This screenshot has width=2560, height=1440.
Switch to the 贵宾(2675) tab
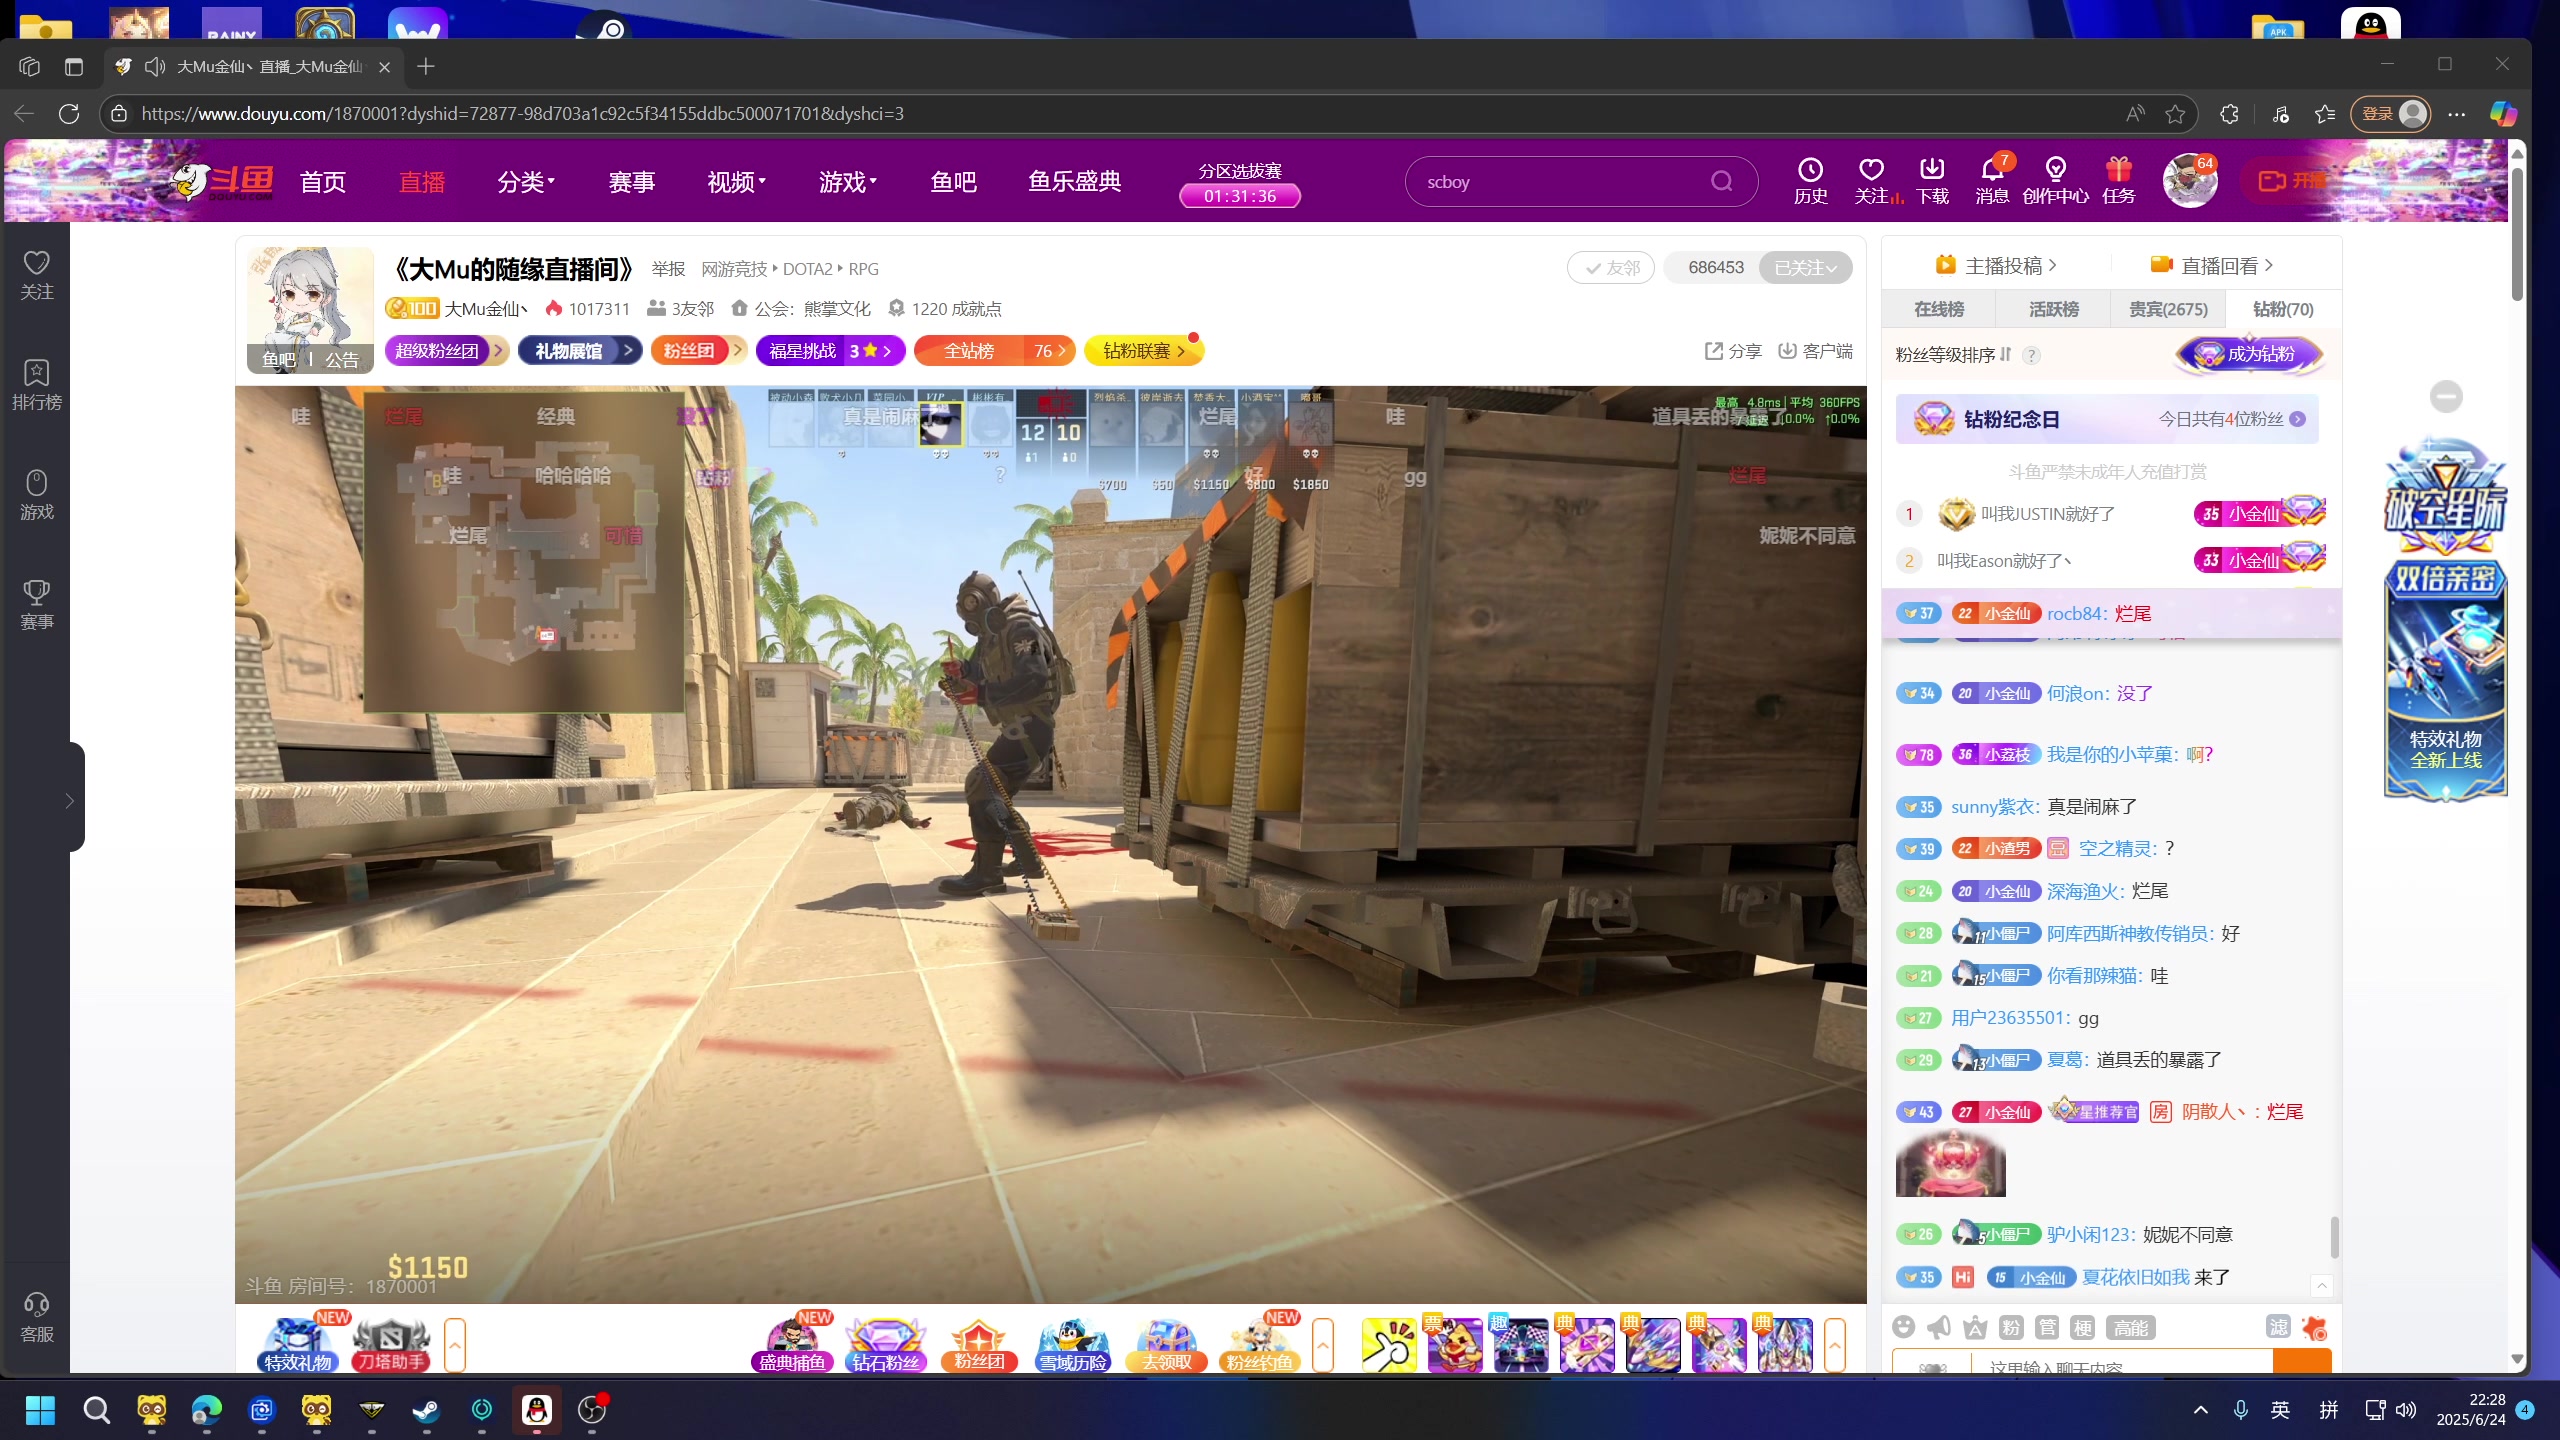click(2168, 309)
